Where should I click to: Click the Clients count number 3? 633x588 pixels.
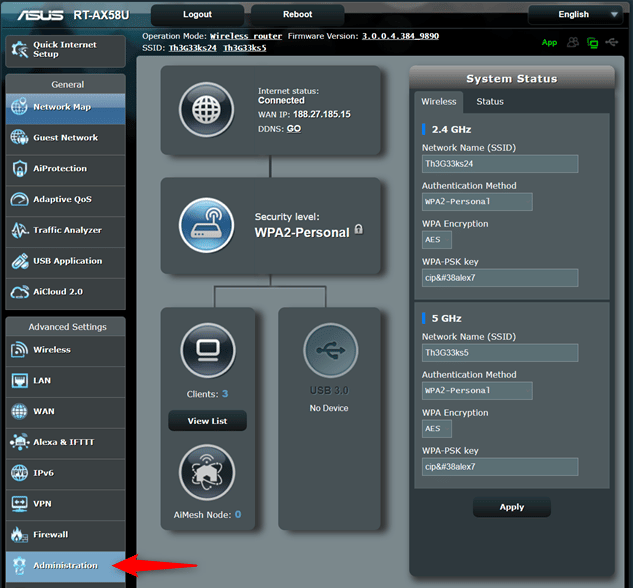(225, 394)
